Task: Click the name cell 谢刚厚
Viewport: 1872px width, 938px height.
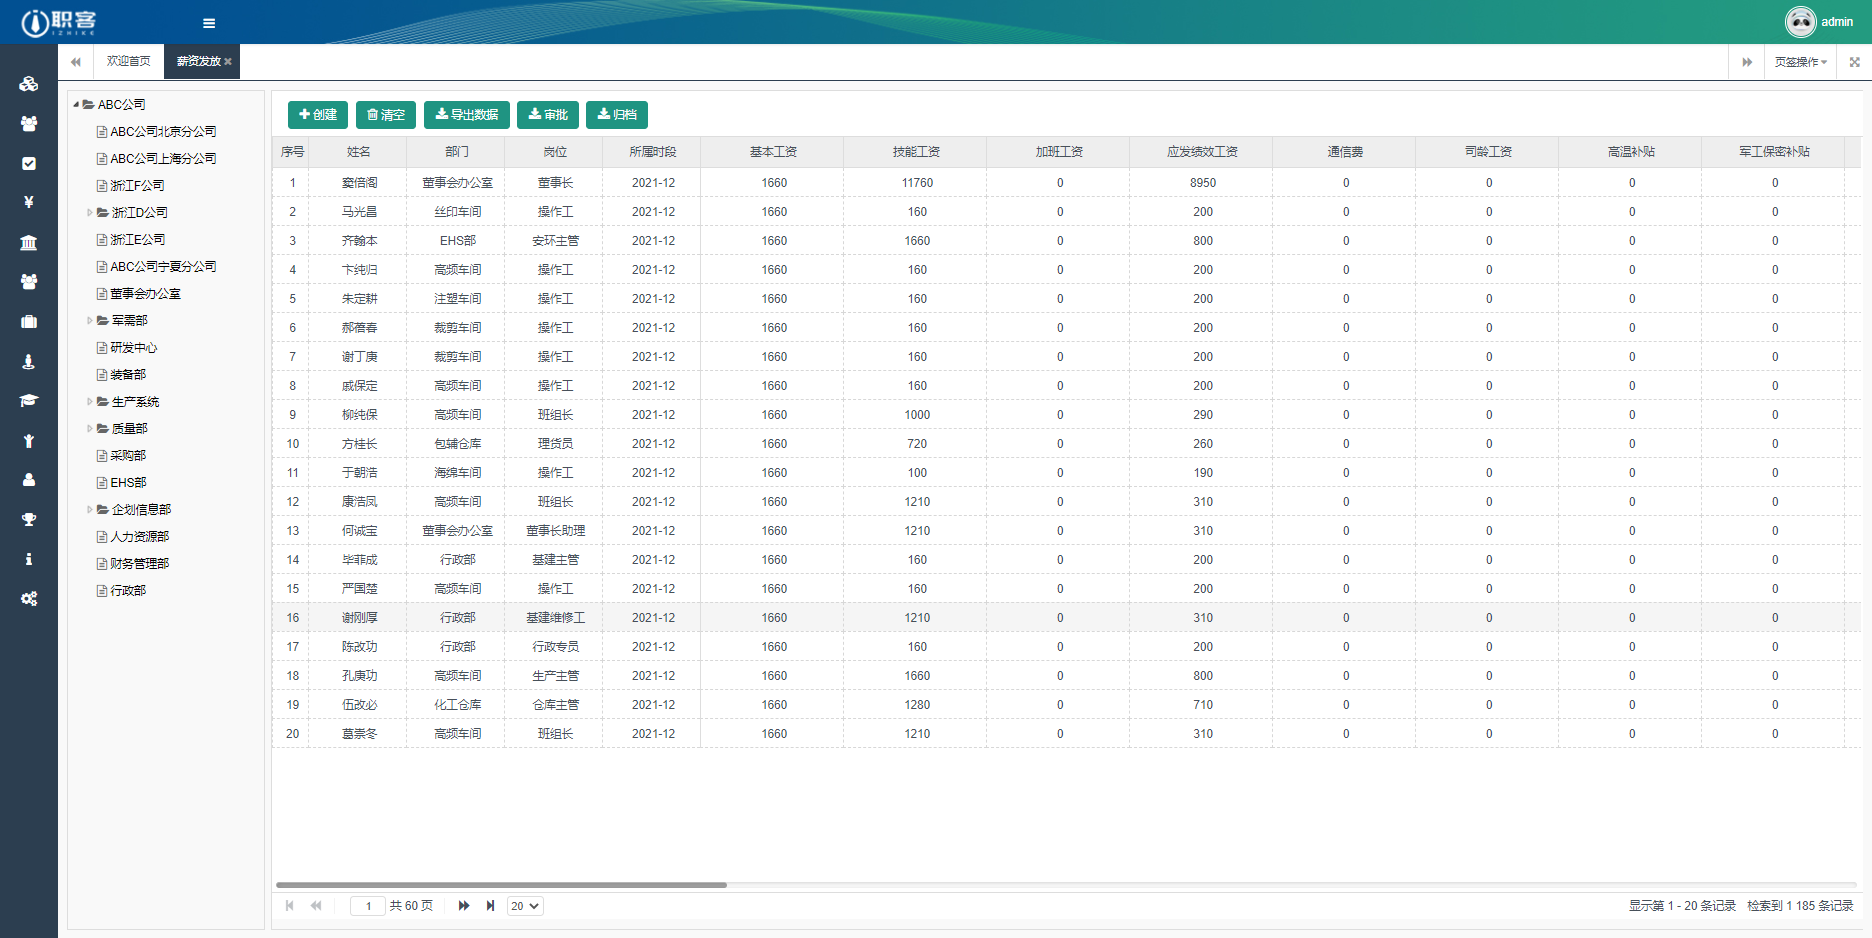Action: (x=359, y=618)
